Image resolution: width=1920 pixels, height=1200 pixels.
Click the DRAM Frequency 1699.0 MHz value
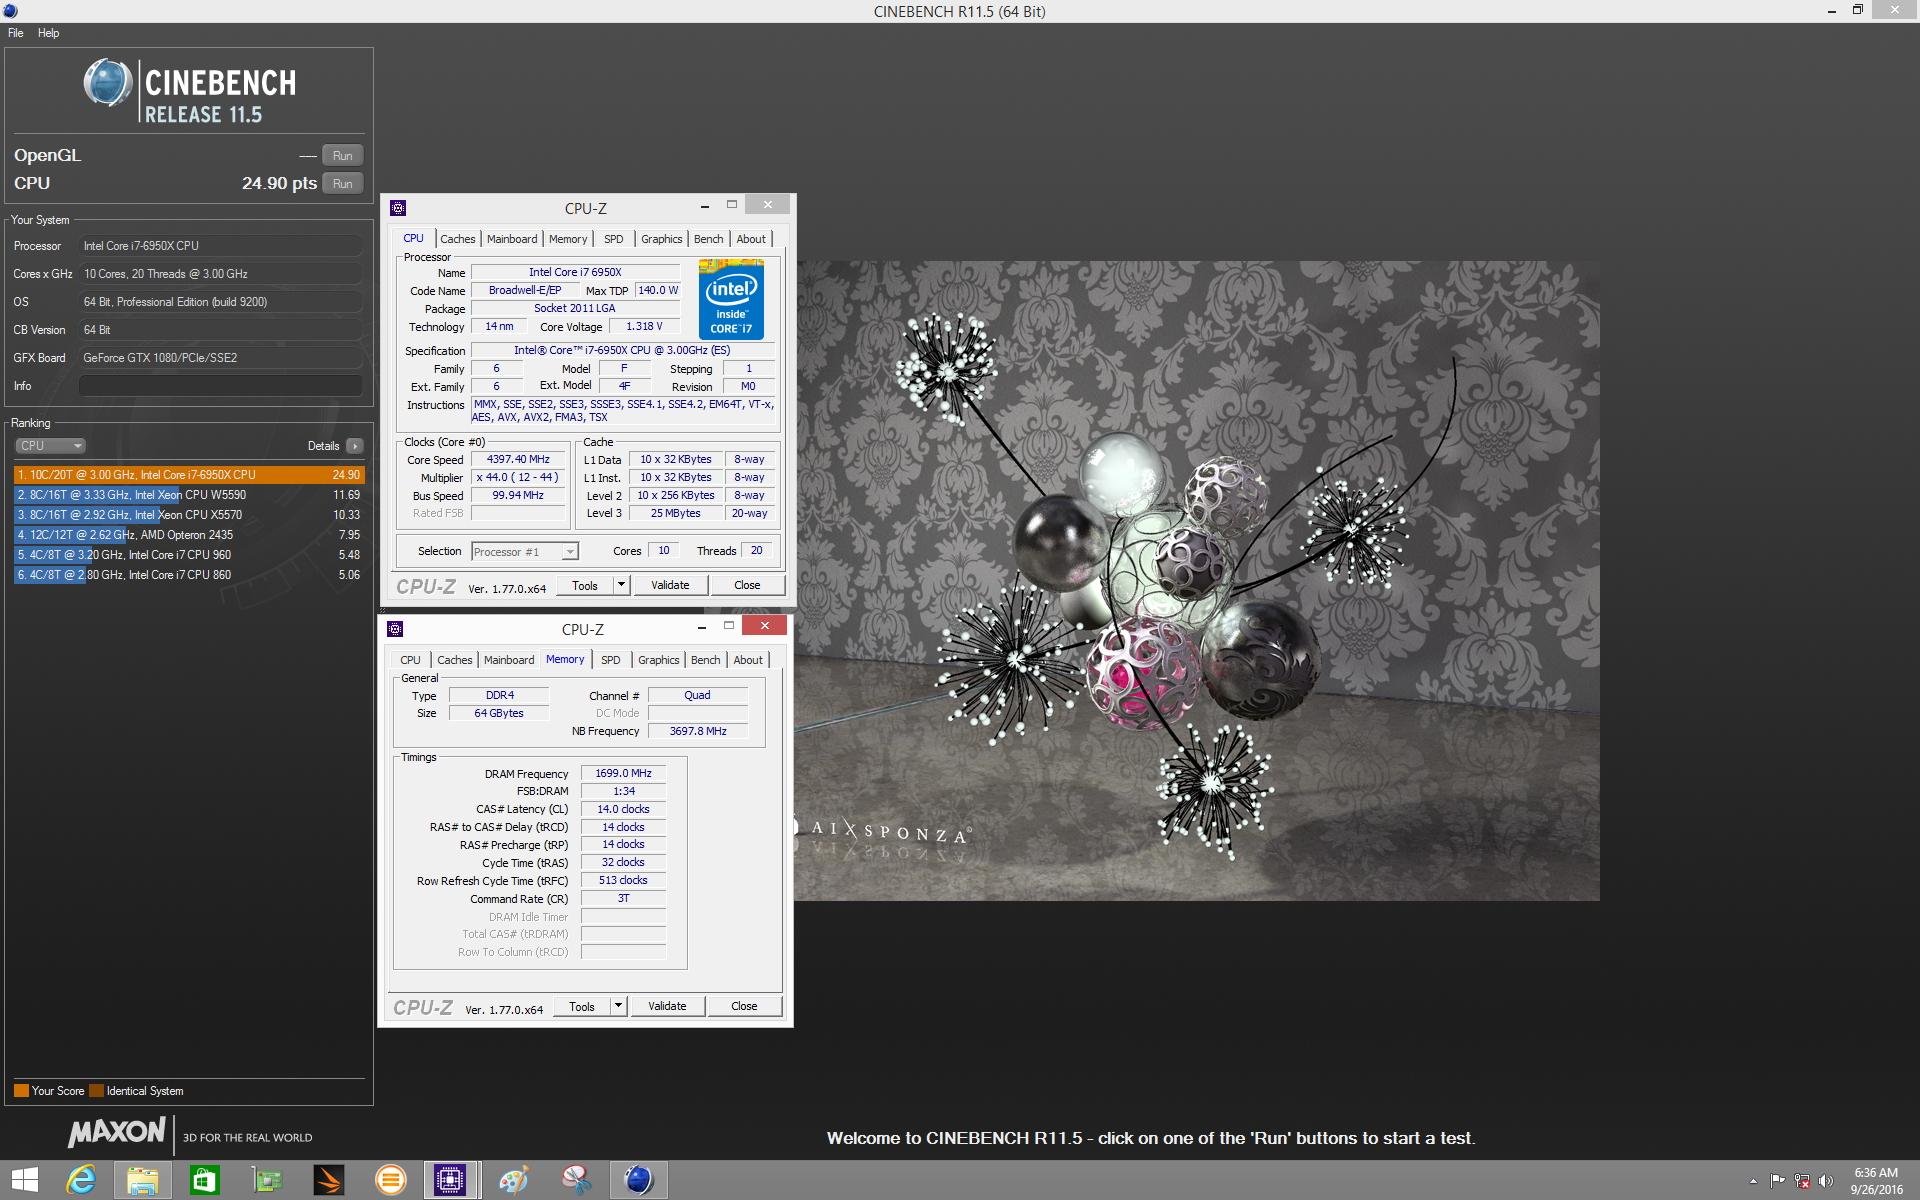pos(623,774)
